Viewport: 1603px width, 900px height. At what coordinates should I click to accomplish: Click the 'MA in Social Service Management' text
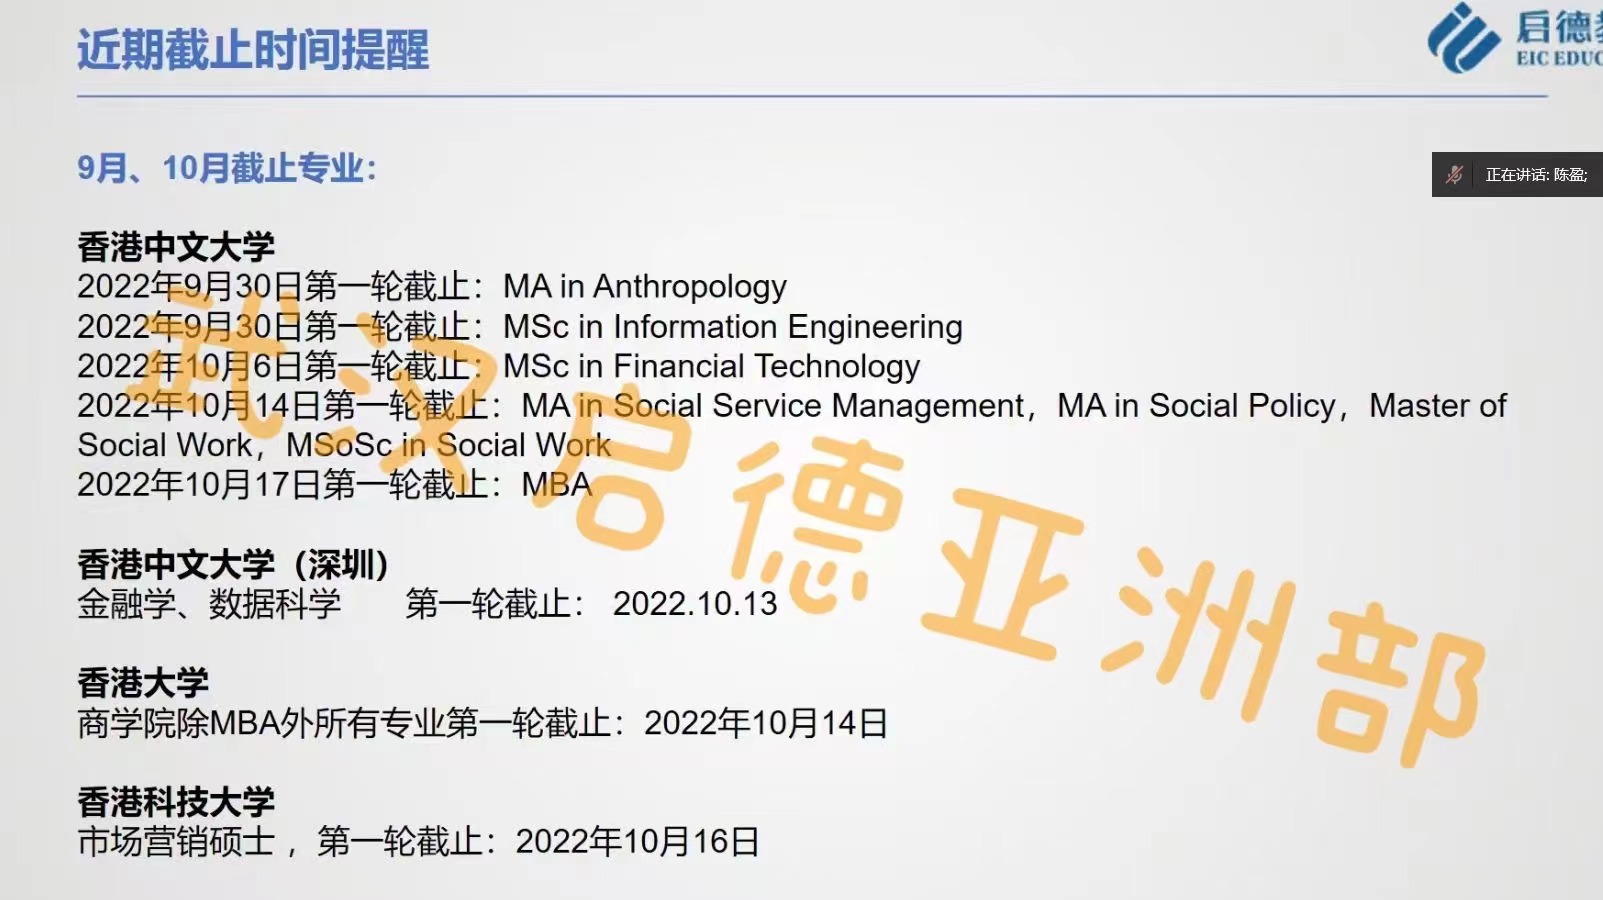pos(773,406)
